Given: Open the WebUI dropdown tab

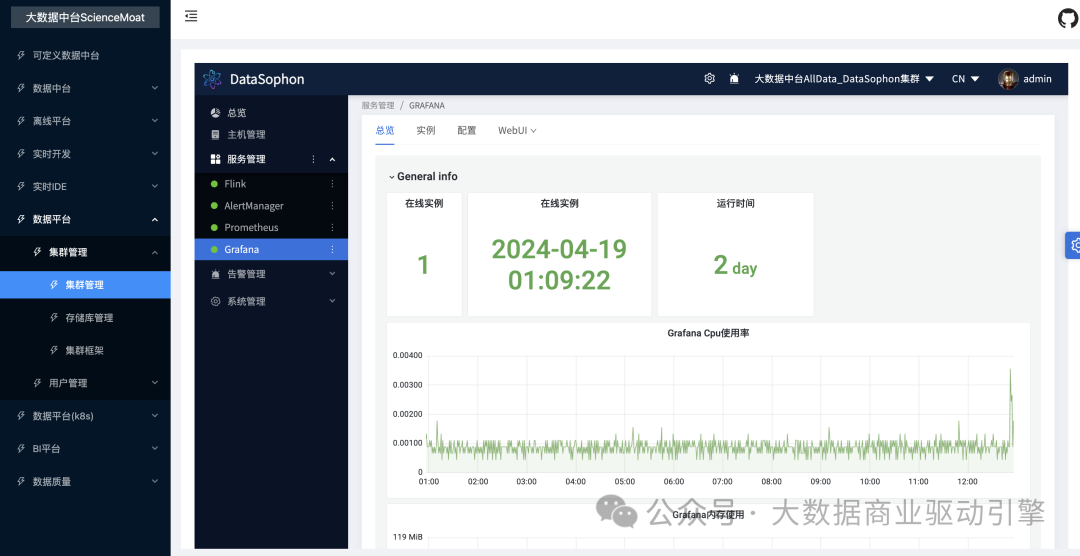Looking at the screenshot, I should point(517,131).
